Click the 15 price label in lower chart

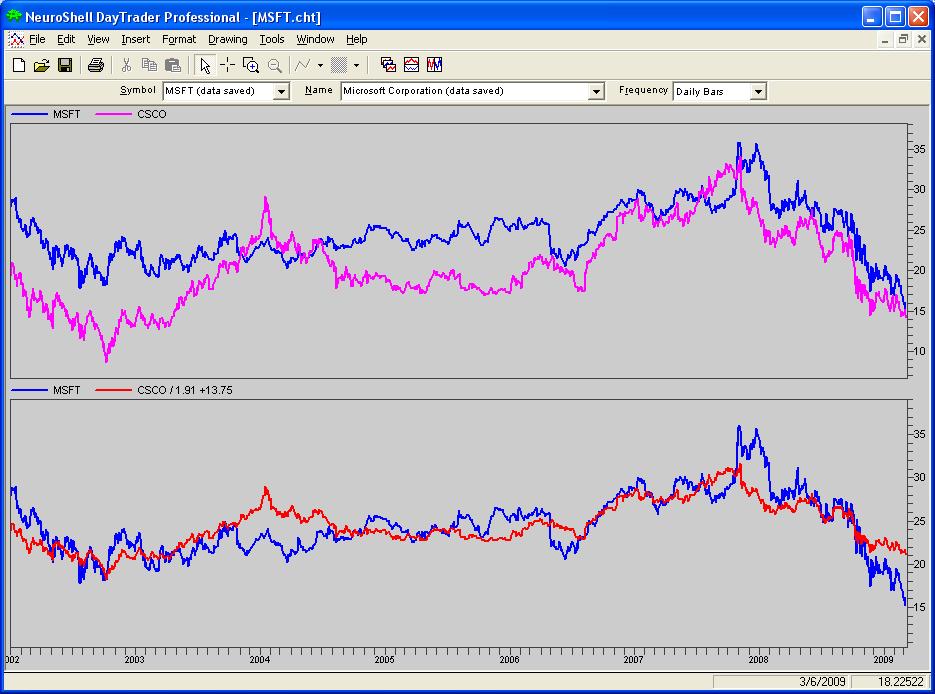pyautogui.click(x=919, y=607)
